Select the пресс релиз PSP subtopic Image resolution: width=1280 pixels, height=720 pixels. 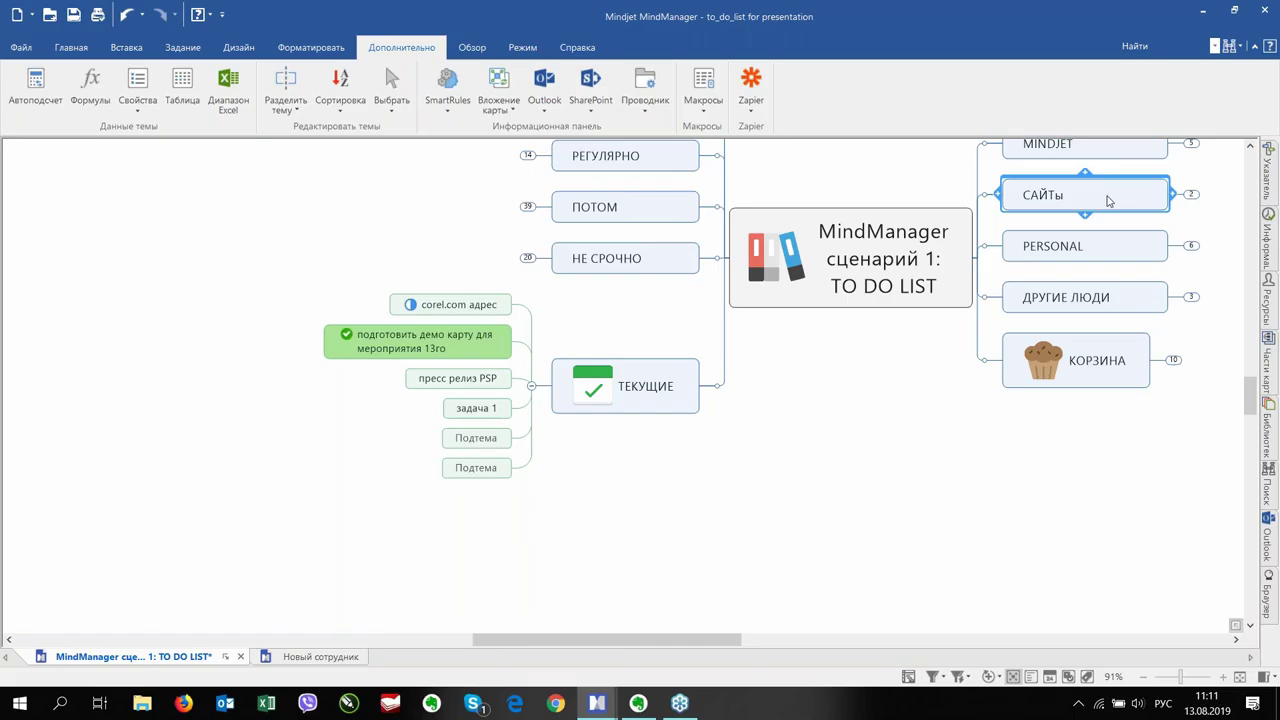[458, 378]
